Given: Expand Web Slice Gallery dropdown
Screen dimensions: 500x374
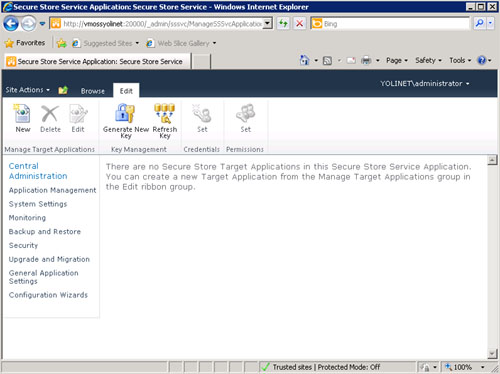Looking at the screenshot, I should point(214,43).
